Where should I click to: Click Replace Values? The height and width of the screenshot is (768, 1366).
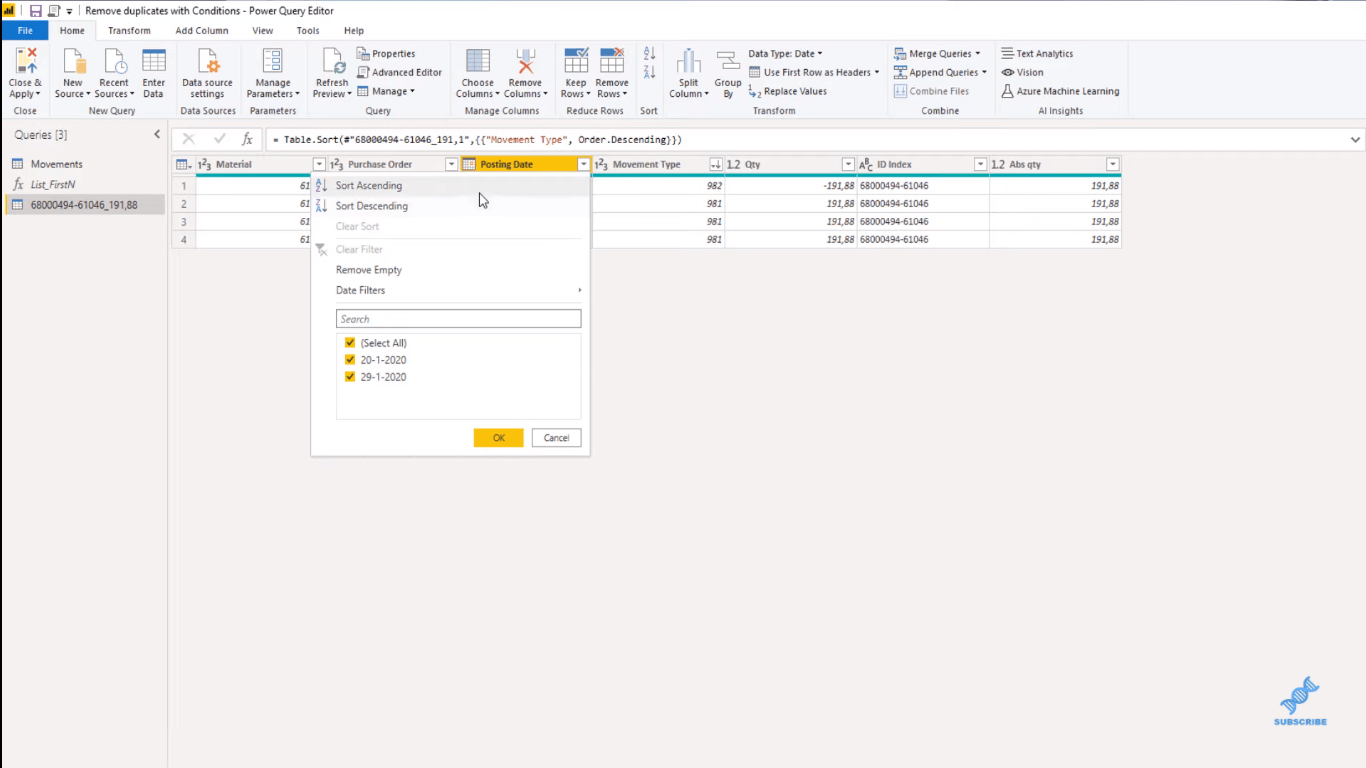click(788, 91)
